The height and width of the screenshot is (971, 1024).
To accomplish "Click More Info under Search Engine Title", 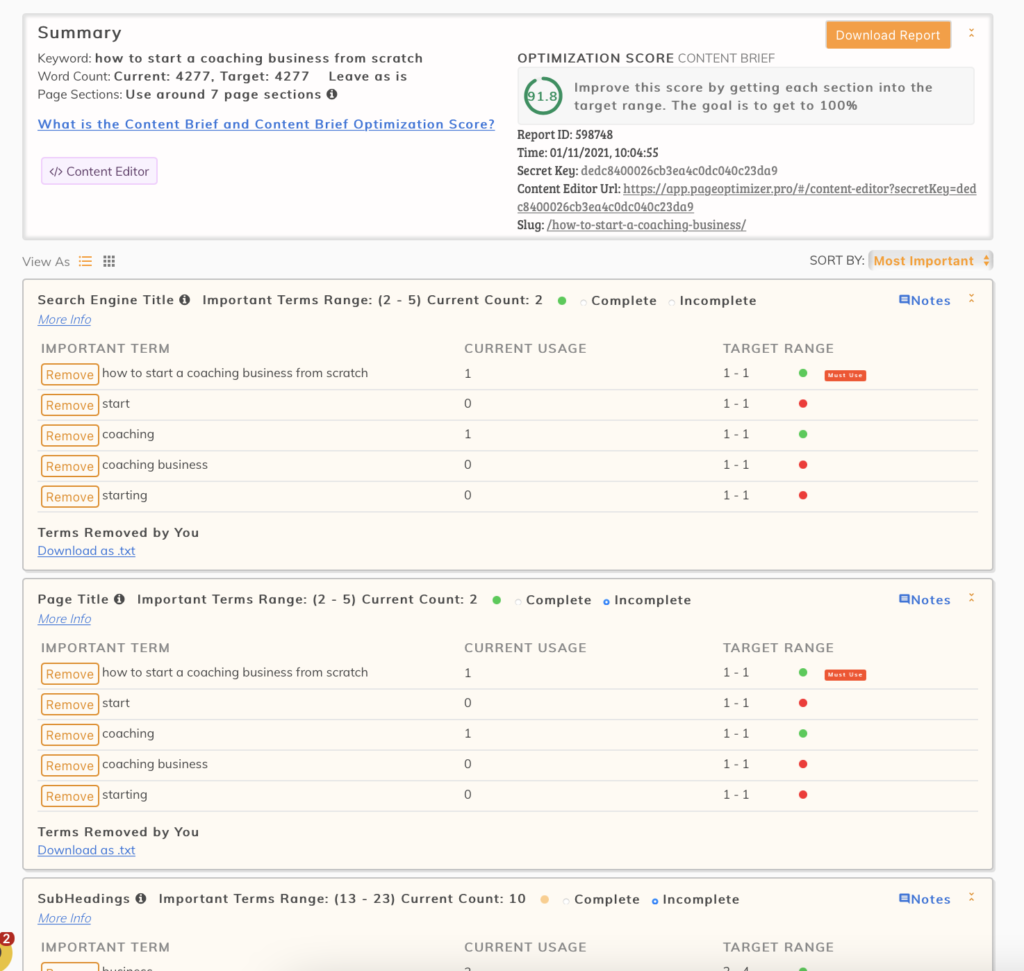I will coord(64,319).
